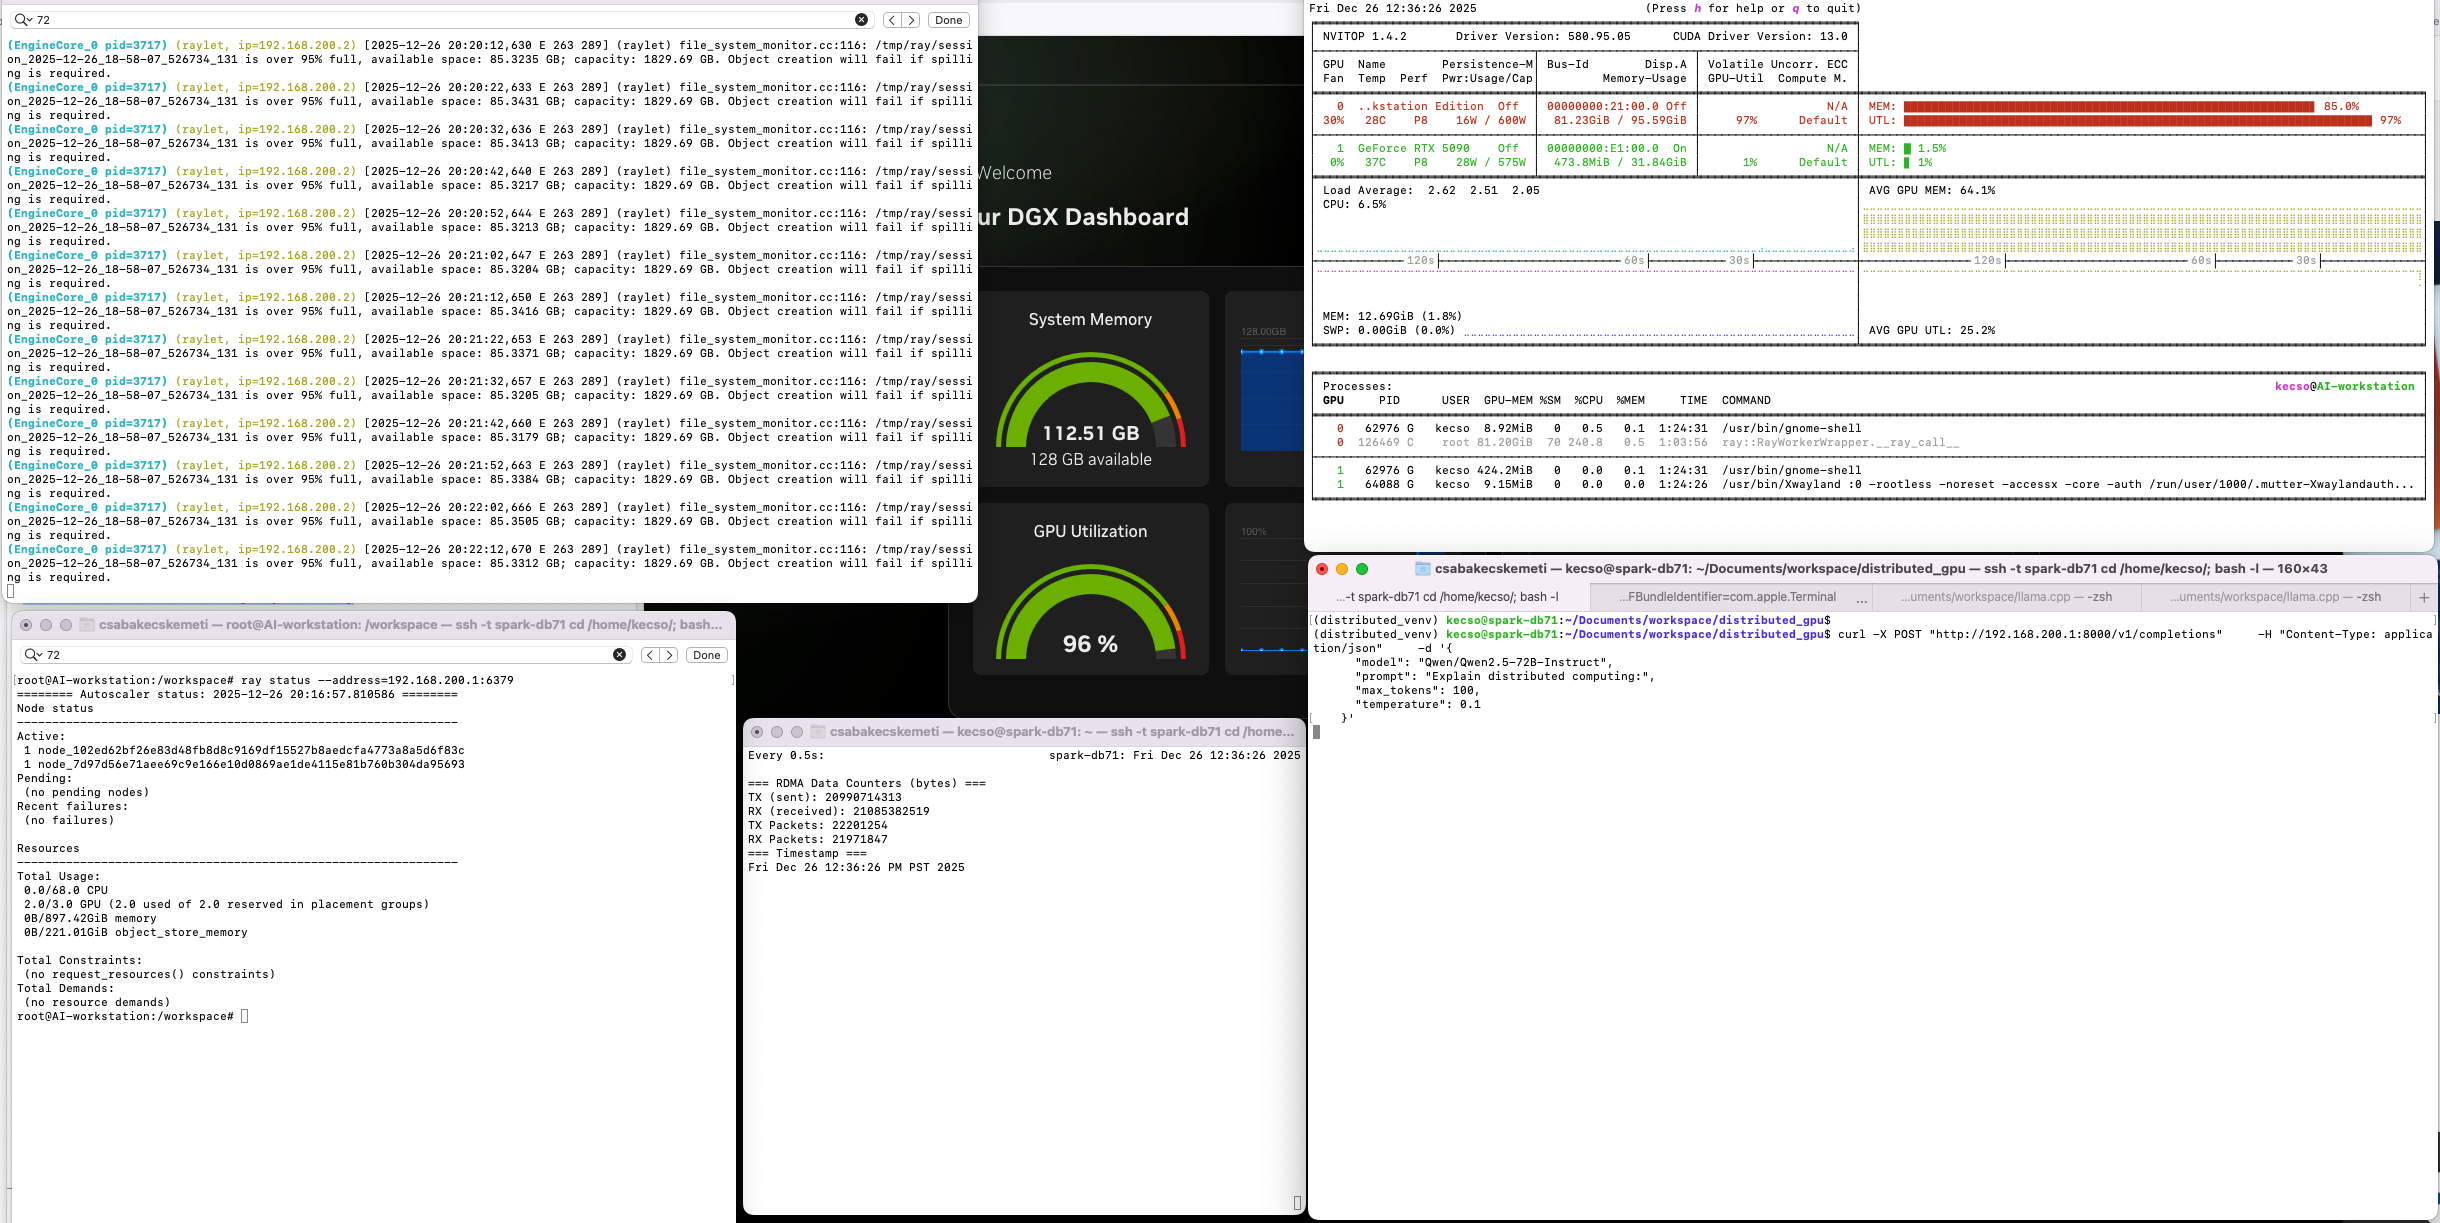Go to next match in top find bar

(x=911, y=20)
